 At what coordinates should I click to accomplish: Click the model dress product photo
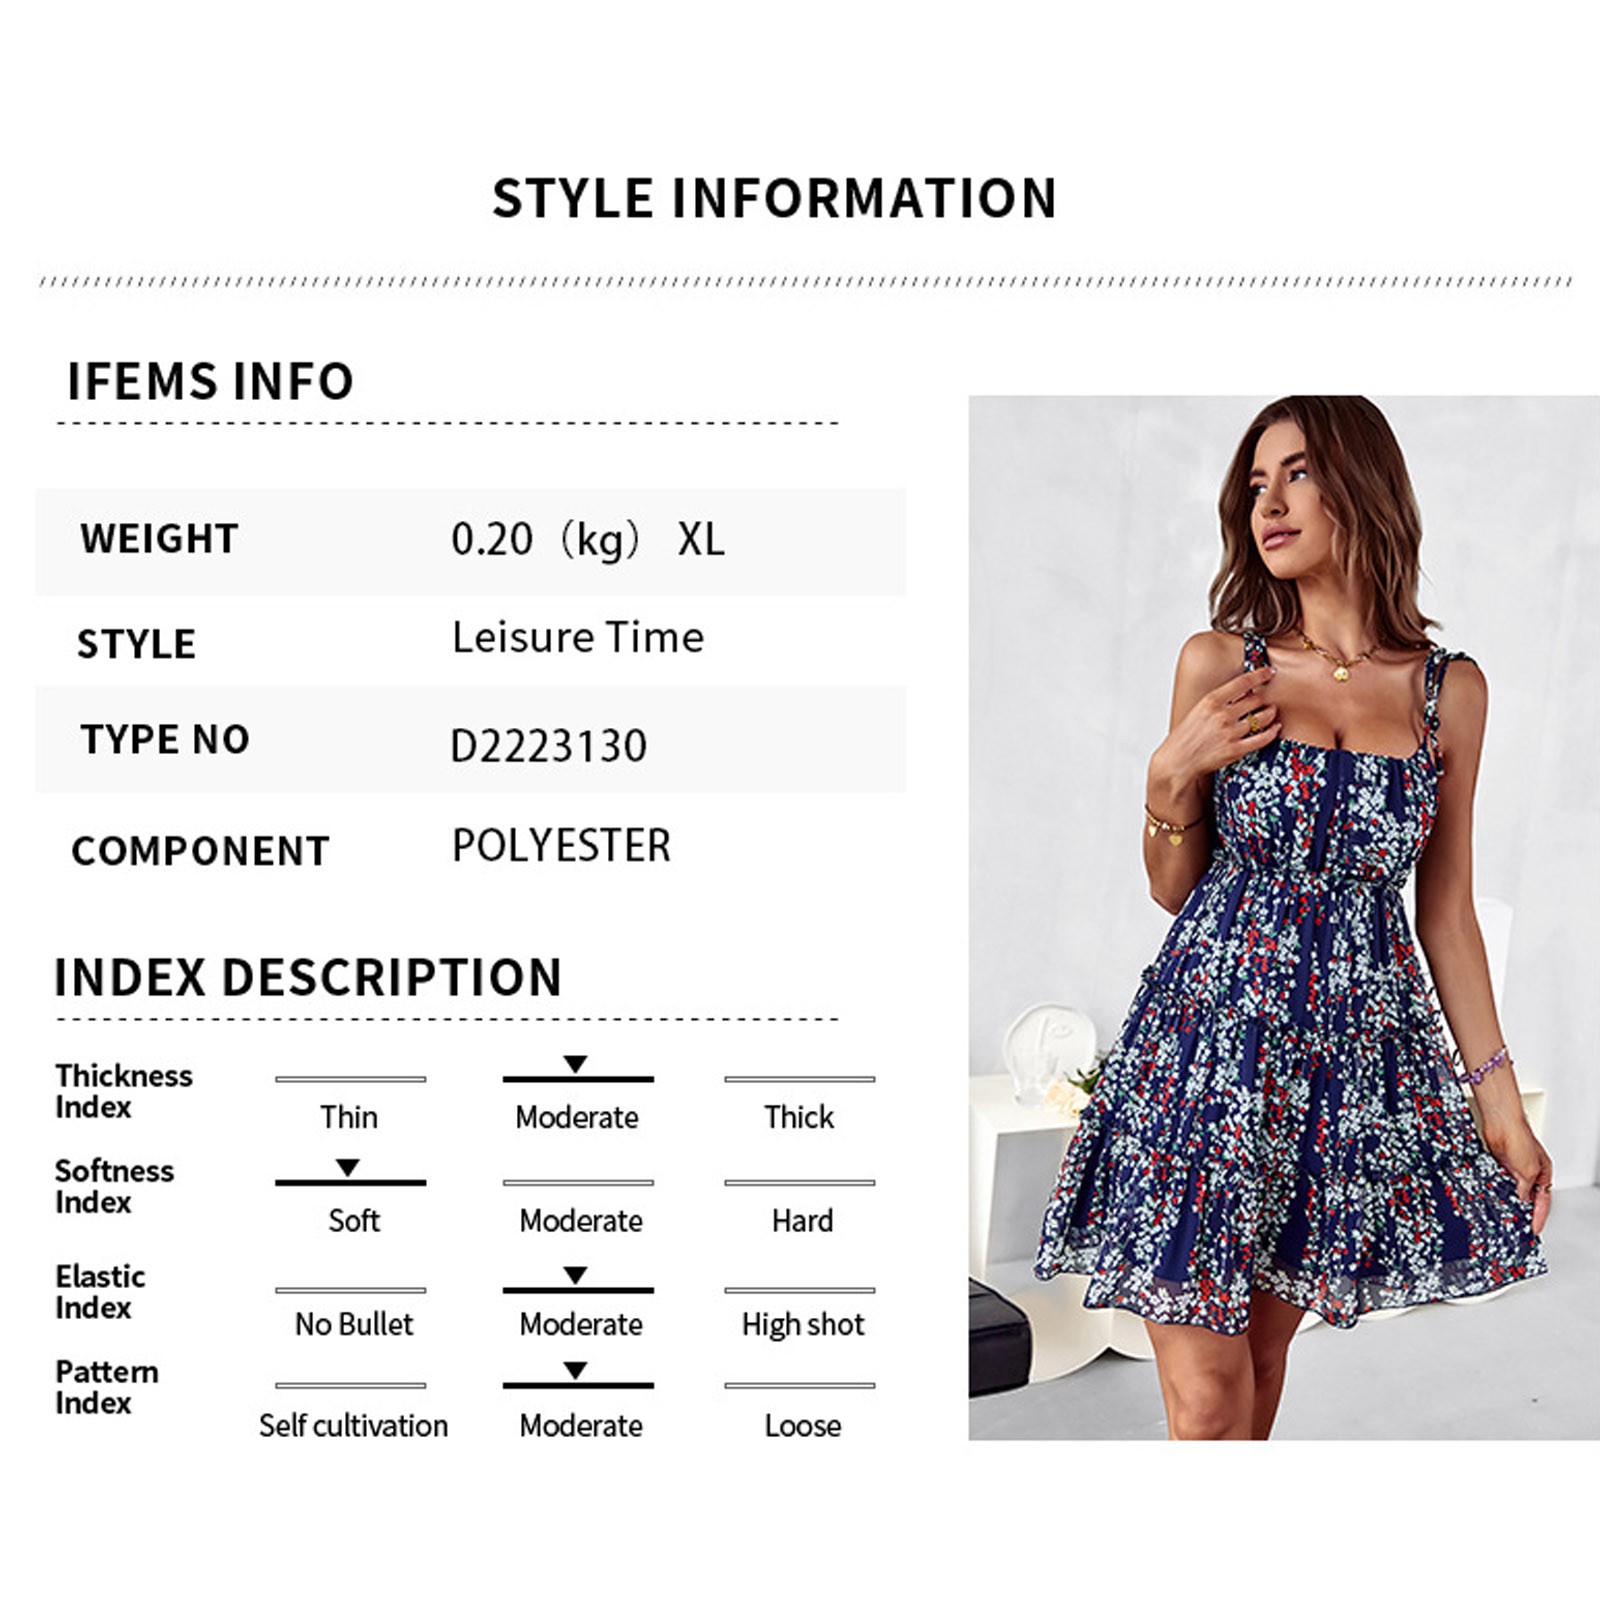(x=1284, y=917)
